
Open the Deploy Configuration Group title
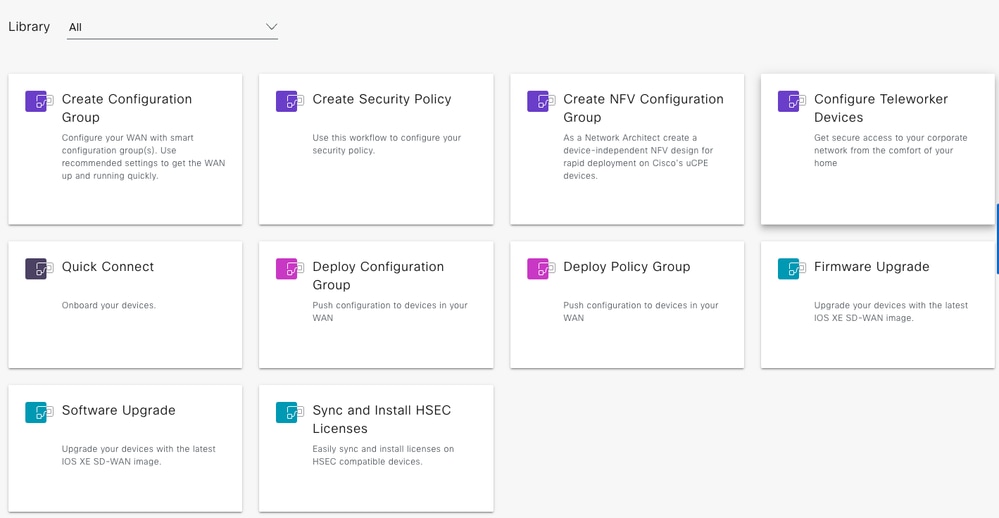(x=378, y=276)
